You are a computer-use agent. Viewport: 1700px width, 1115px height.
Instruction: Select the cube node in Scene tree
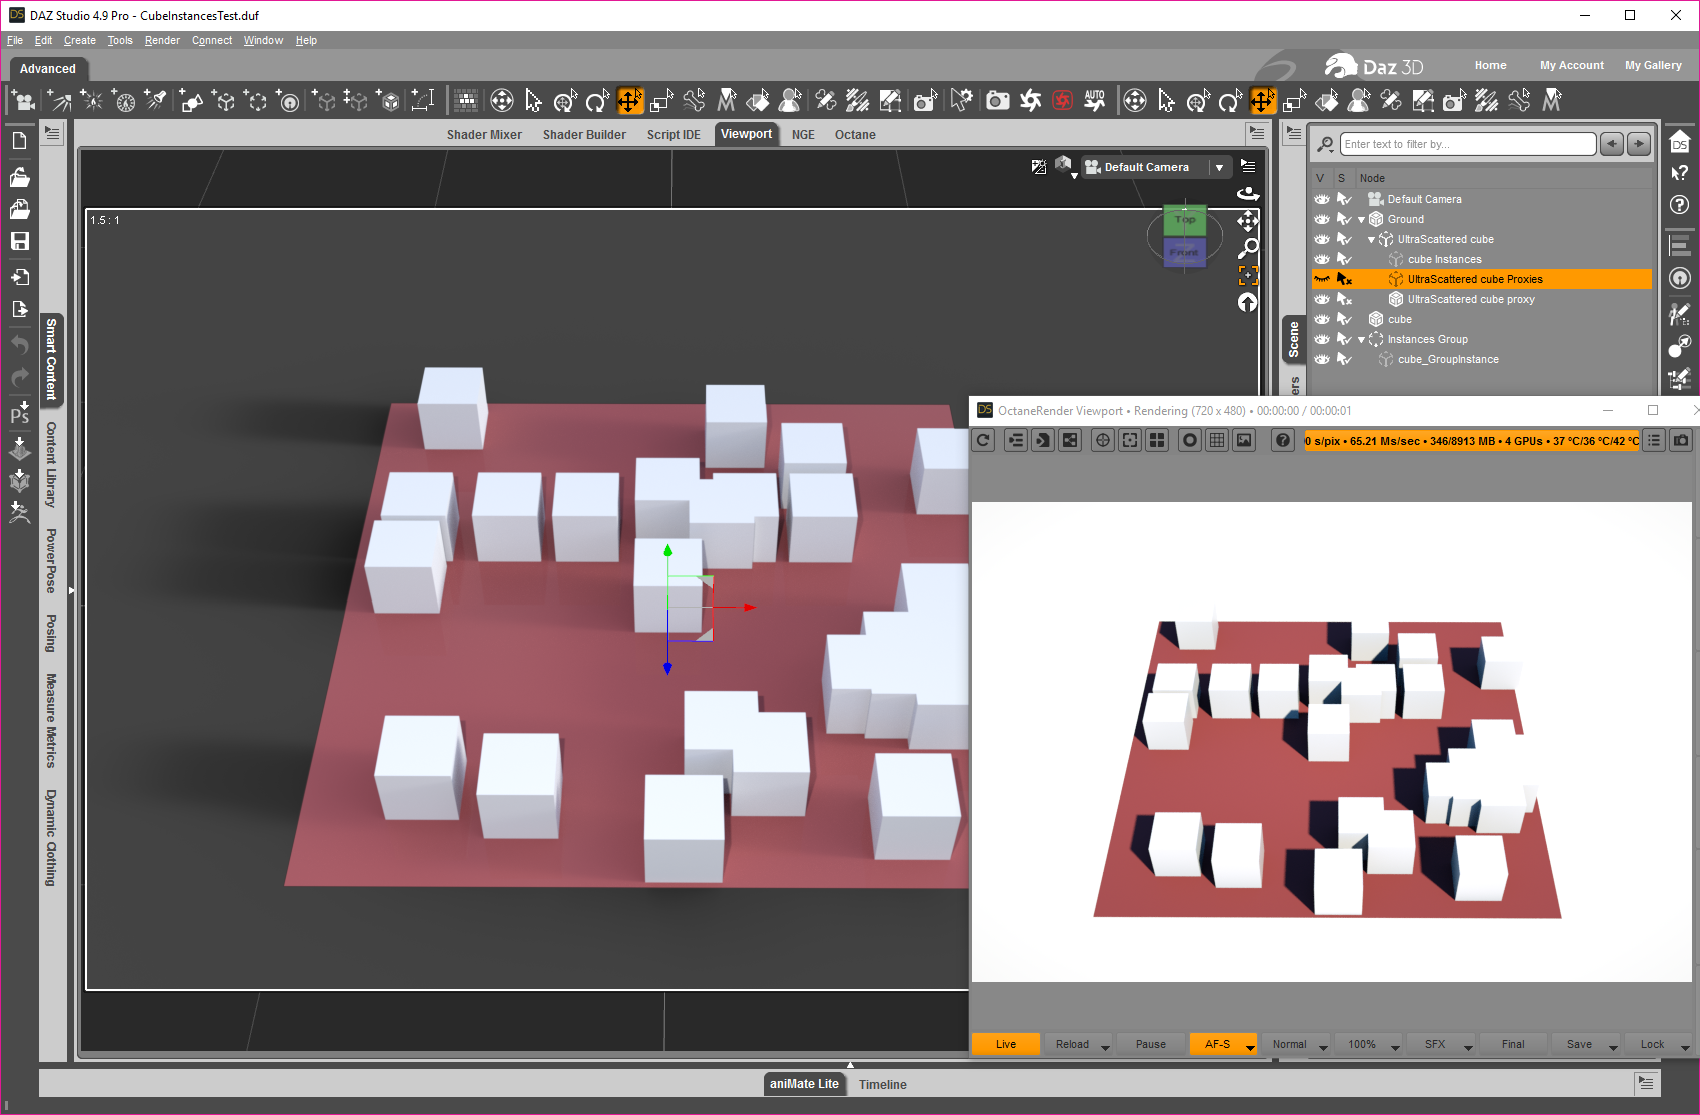(1400, 319)
